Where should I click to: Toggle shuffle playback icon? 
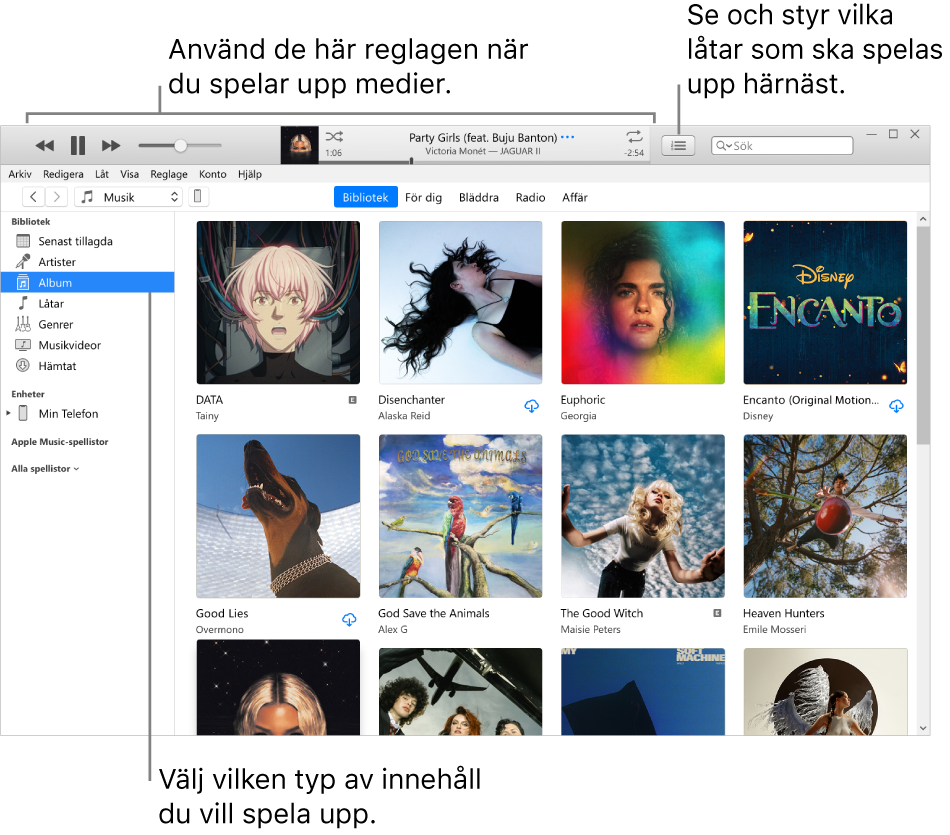[334, 136]
